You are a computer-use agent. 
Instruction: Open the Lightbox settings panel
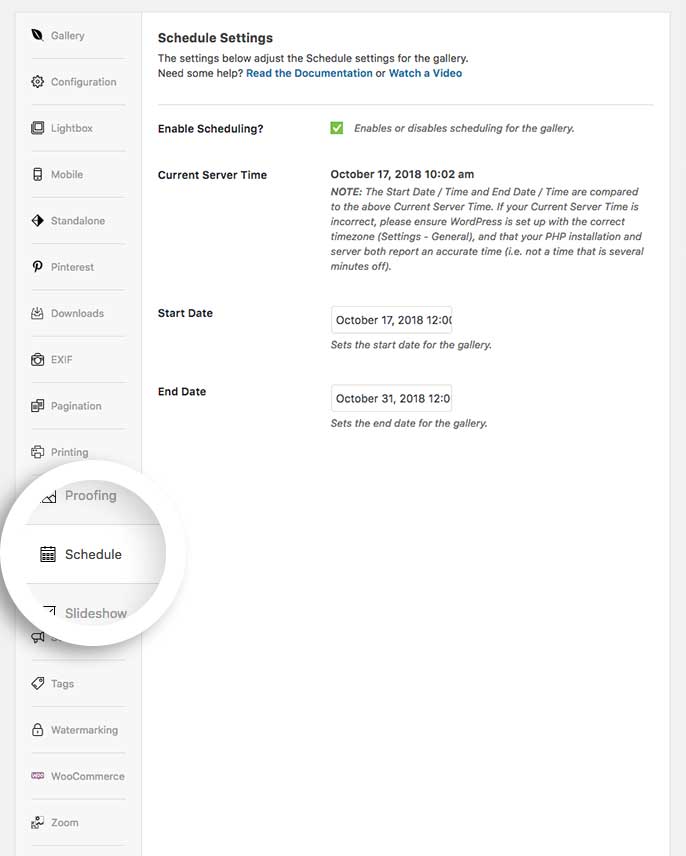coord(70,128)
